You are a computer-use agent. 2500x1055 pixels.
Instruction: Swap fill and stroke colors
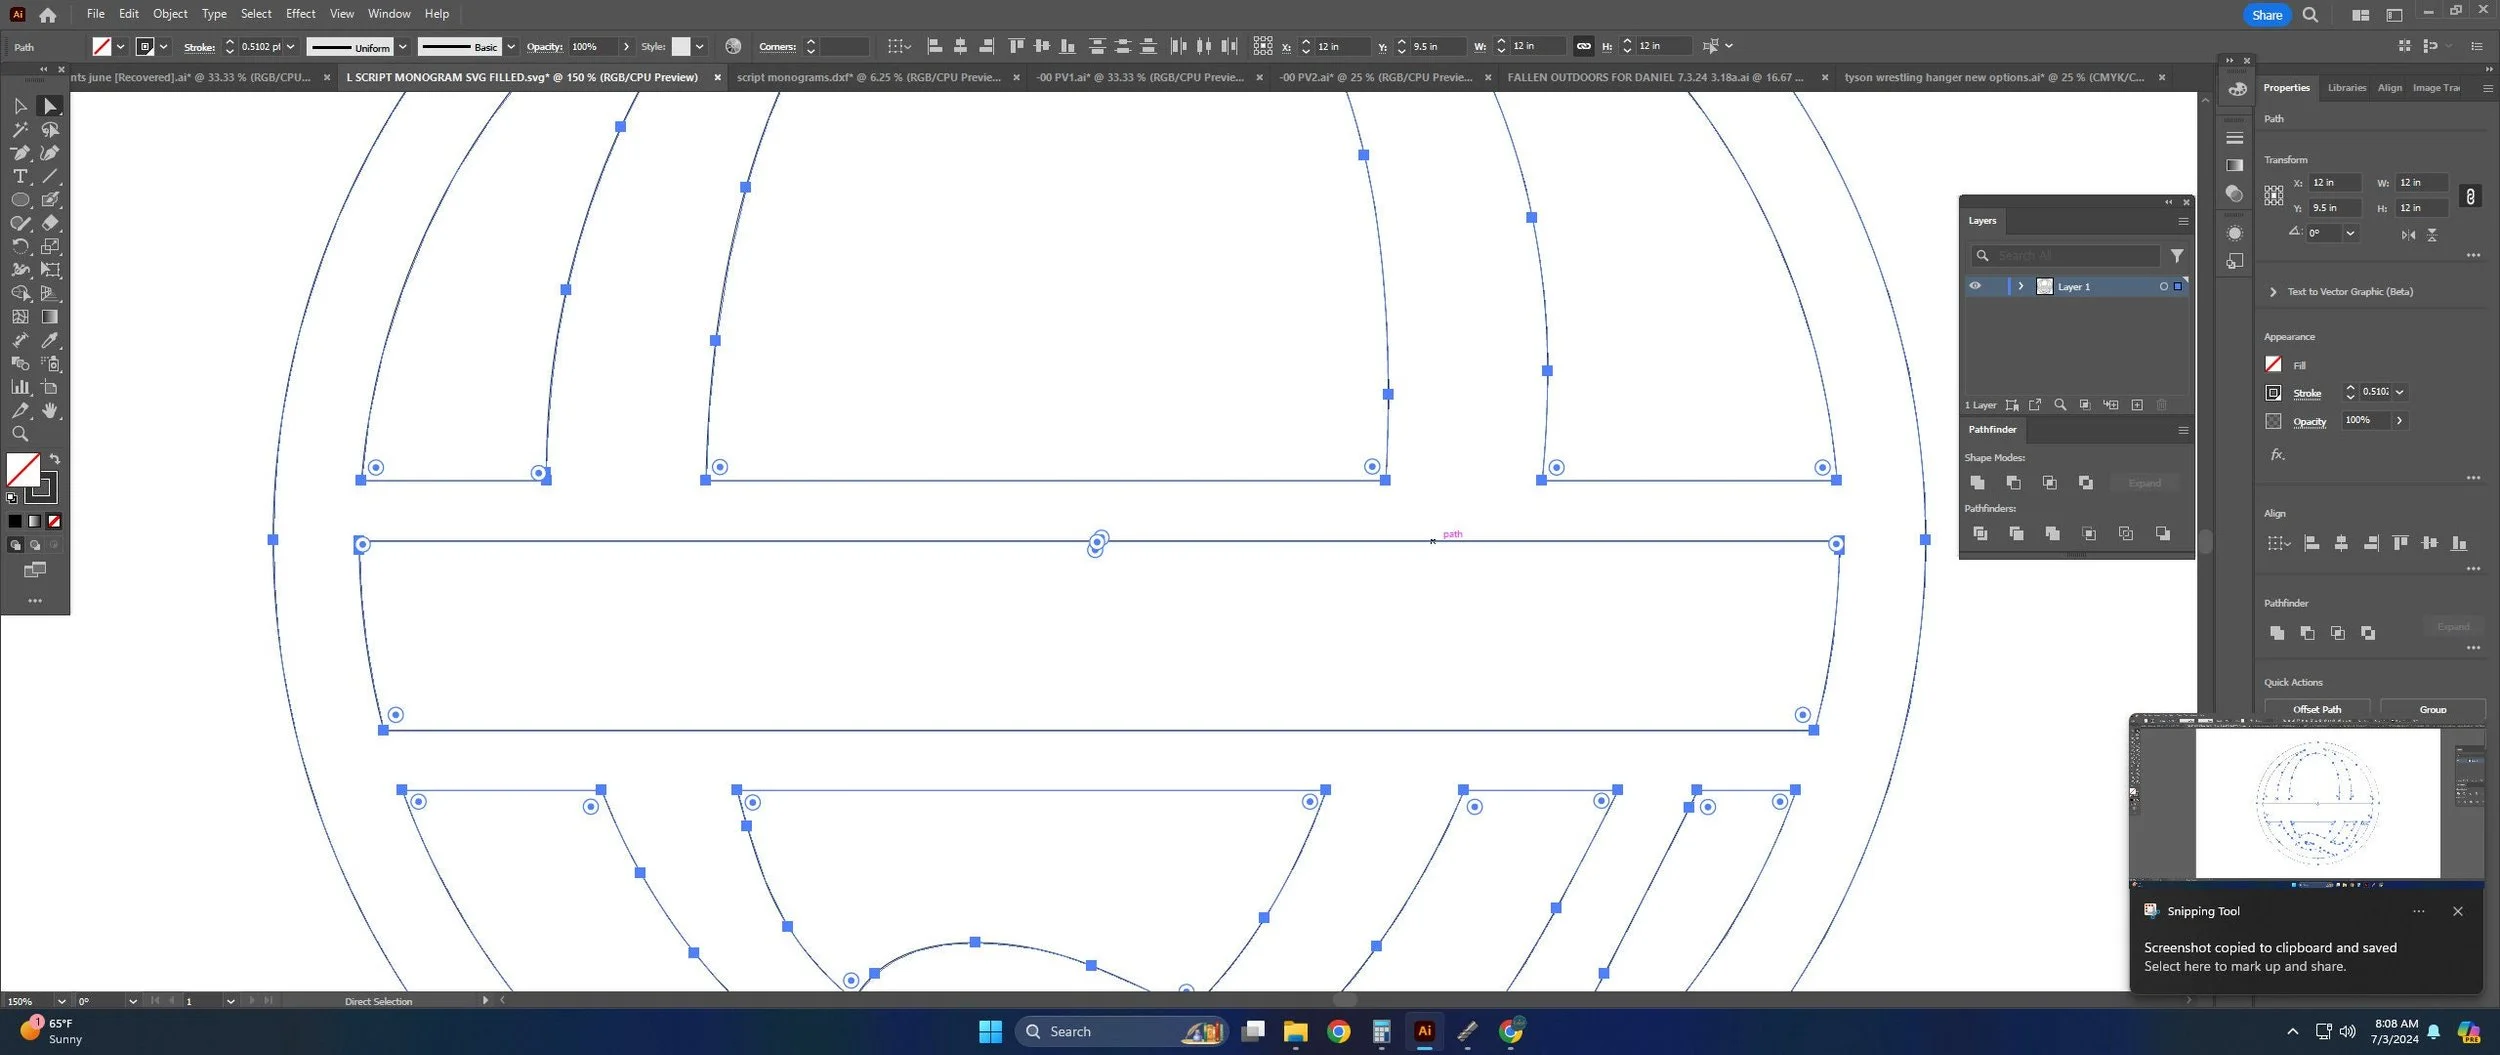click(x=55, y=459)
